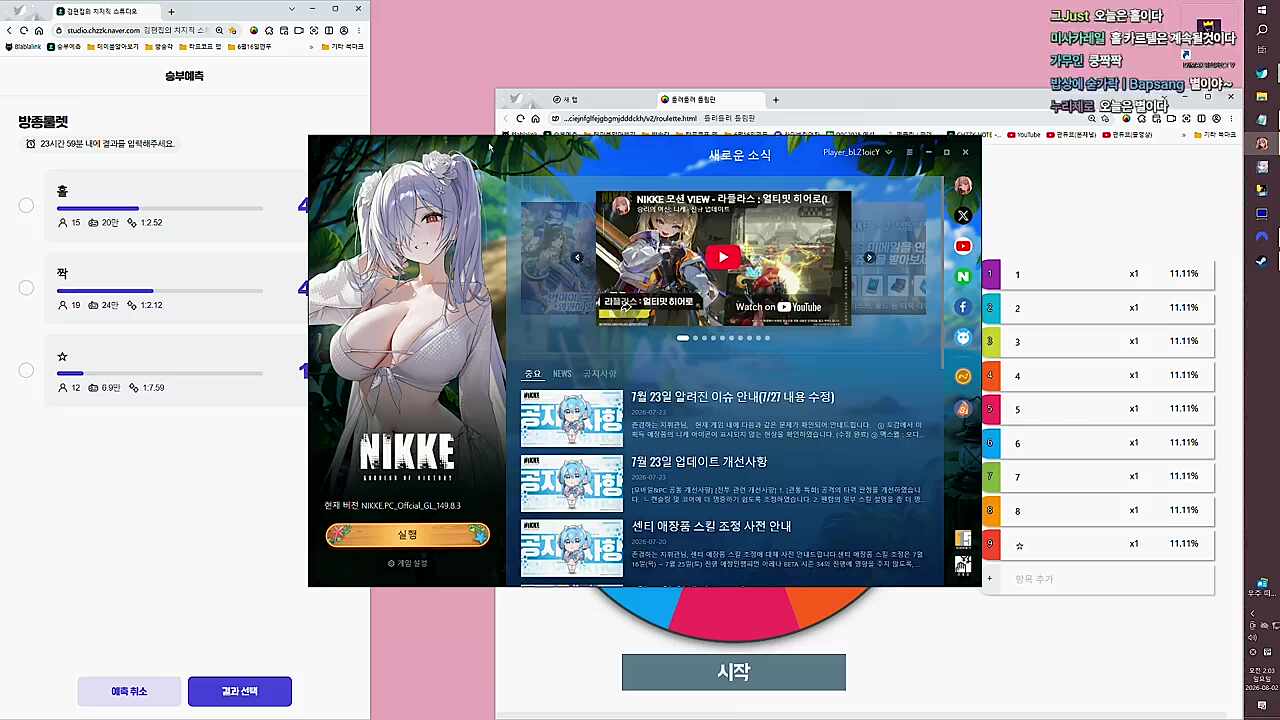This screenshot has width=1280, height=720.
Task: Click thumbnail of 업데이트 개선사항 notice
Action: (572, 483)
